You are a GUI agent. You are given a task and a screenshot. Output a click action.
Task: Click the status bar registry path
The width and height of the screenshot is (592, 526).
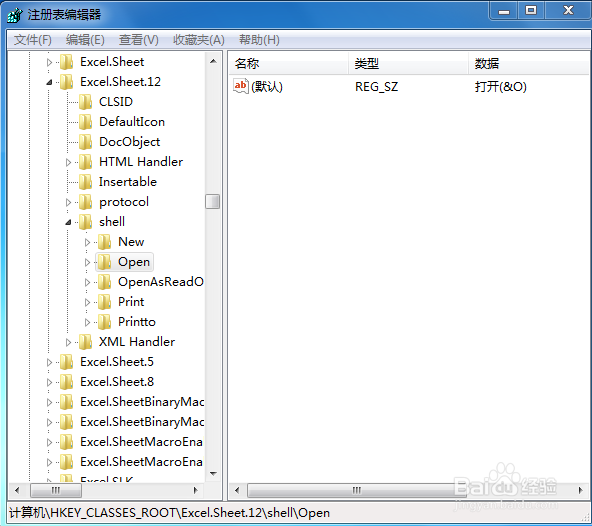[x=169, y=513]
